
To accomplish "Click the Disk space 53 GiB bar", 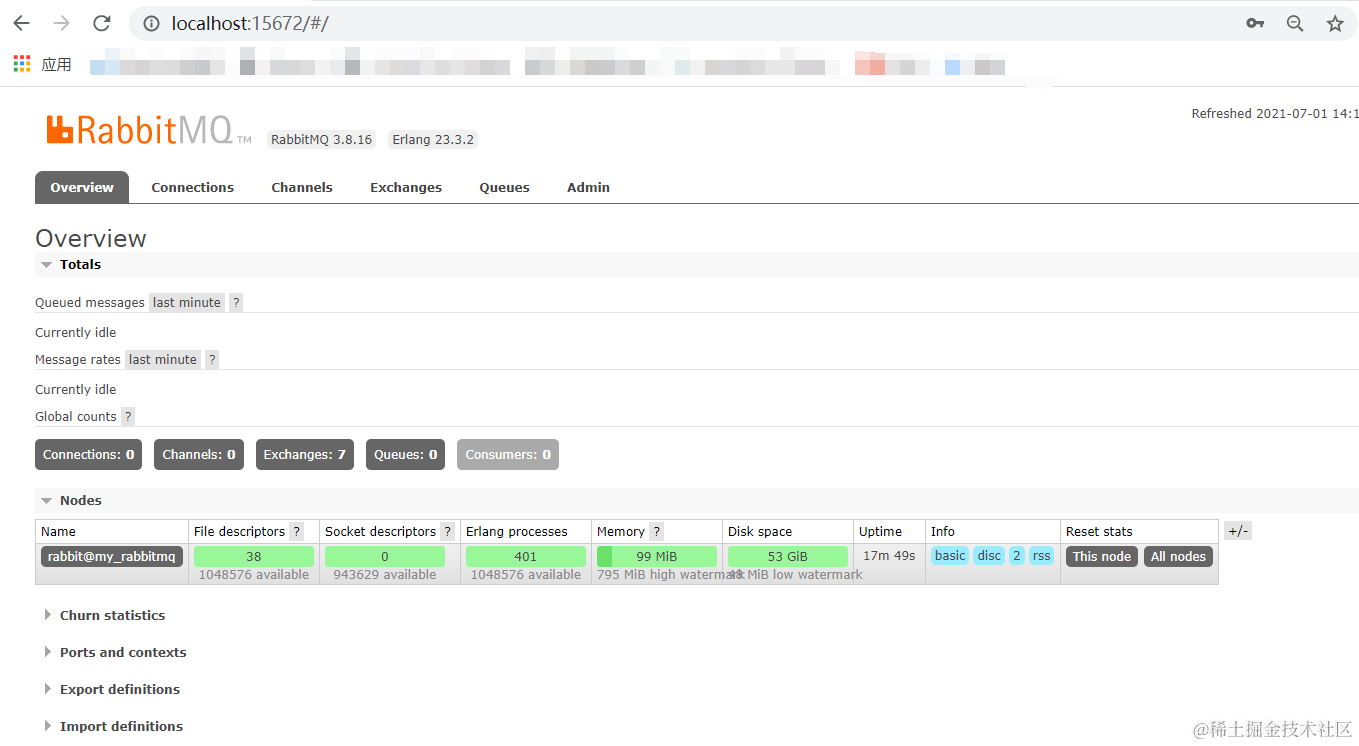I will pos(788,556).
